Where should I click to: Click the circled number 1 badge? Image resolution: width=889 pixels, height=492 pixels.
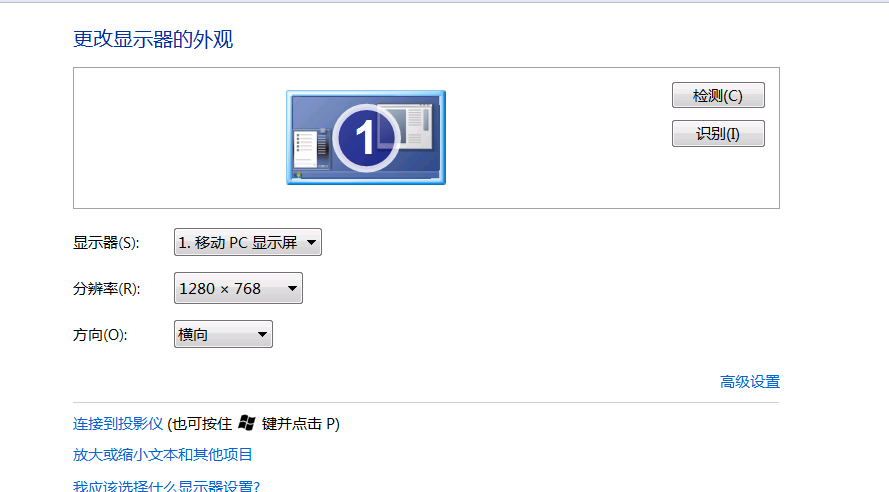[366, 138]
